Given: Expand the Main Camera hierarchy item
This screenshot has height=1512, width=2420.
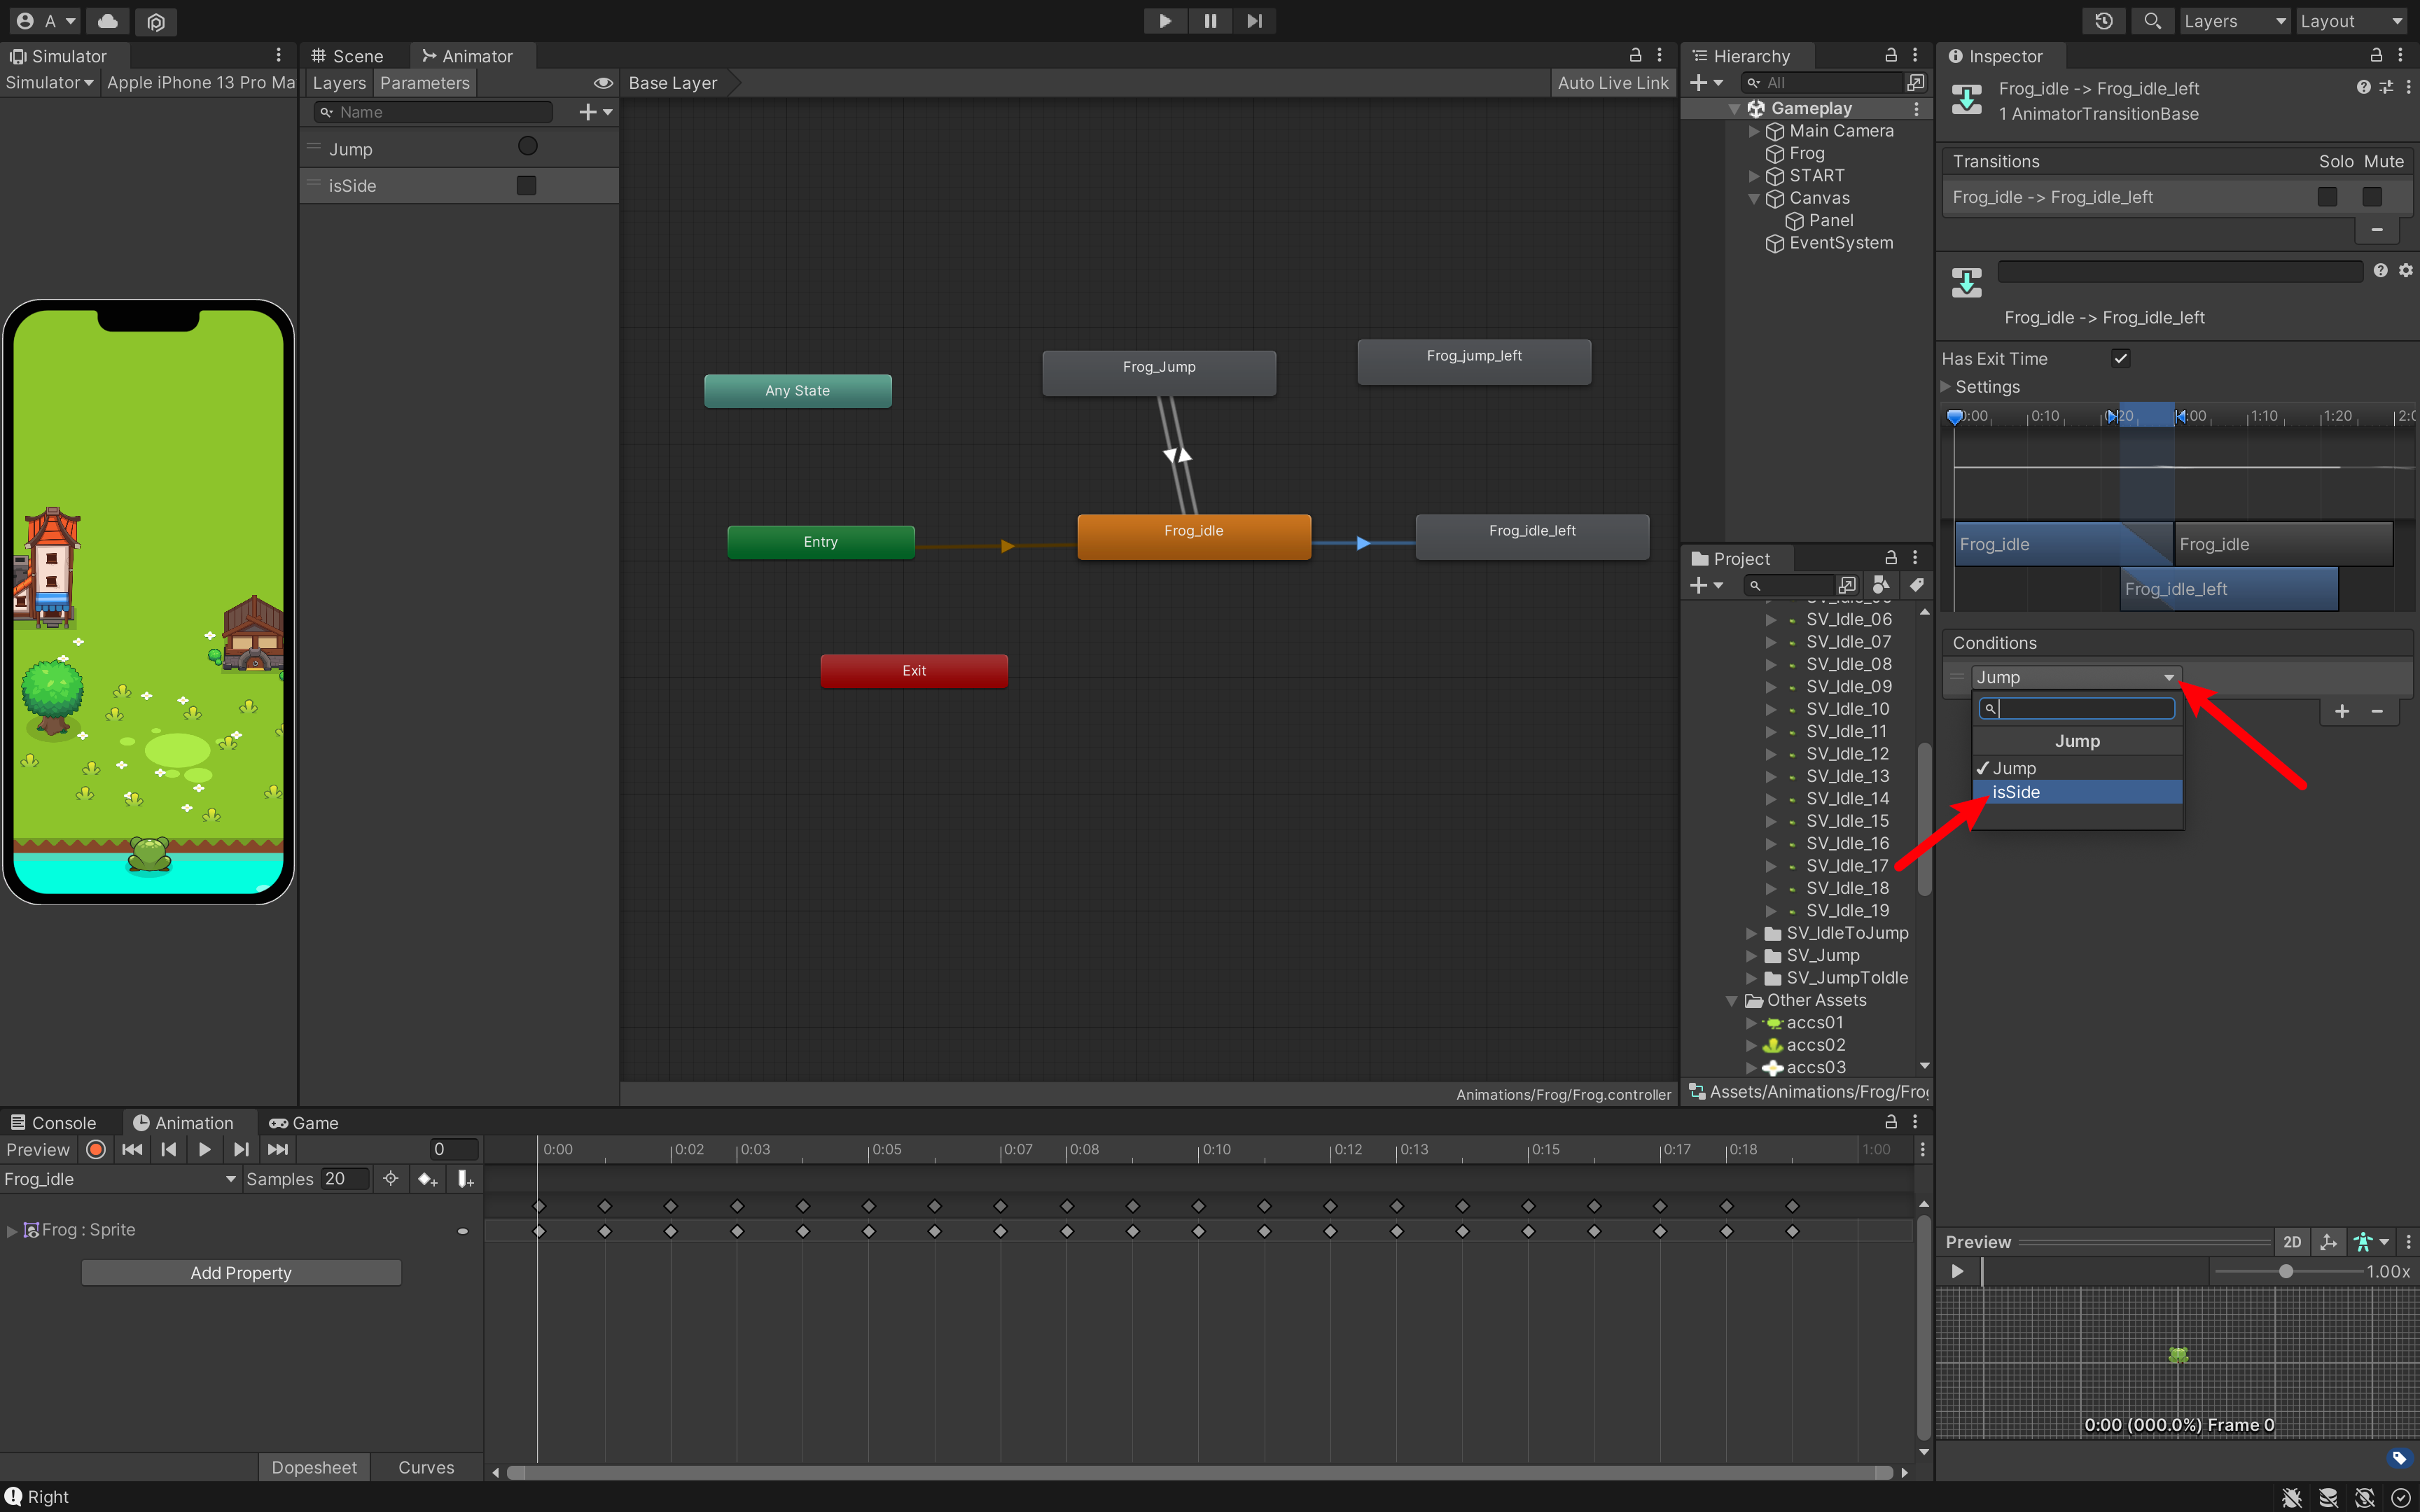Looking at the screenshot, I should pos(1754,131).
